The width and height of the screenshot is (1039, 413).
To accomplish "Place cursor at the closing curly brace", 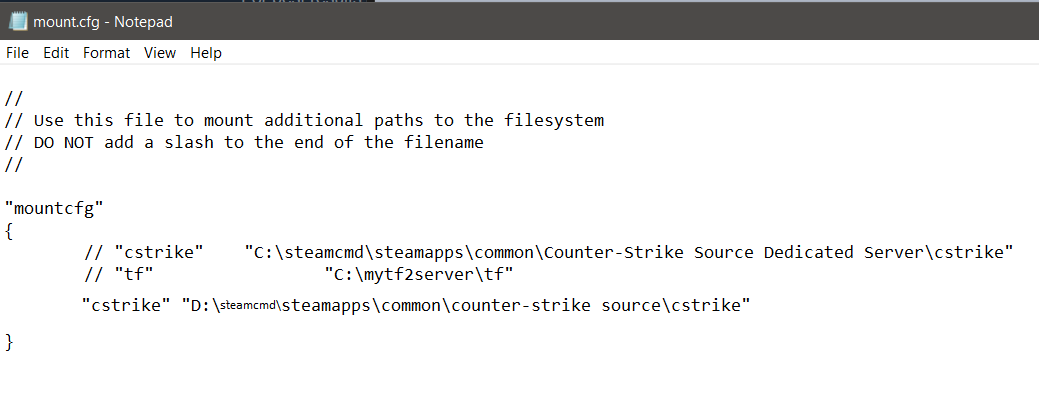I will pyautogui.click(x=9, y=341).
